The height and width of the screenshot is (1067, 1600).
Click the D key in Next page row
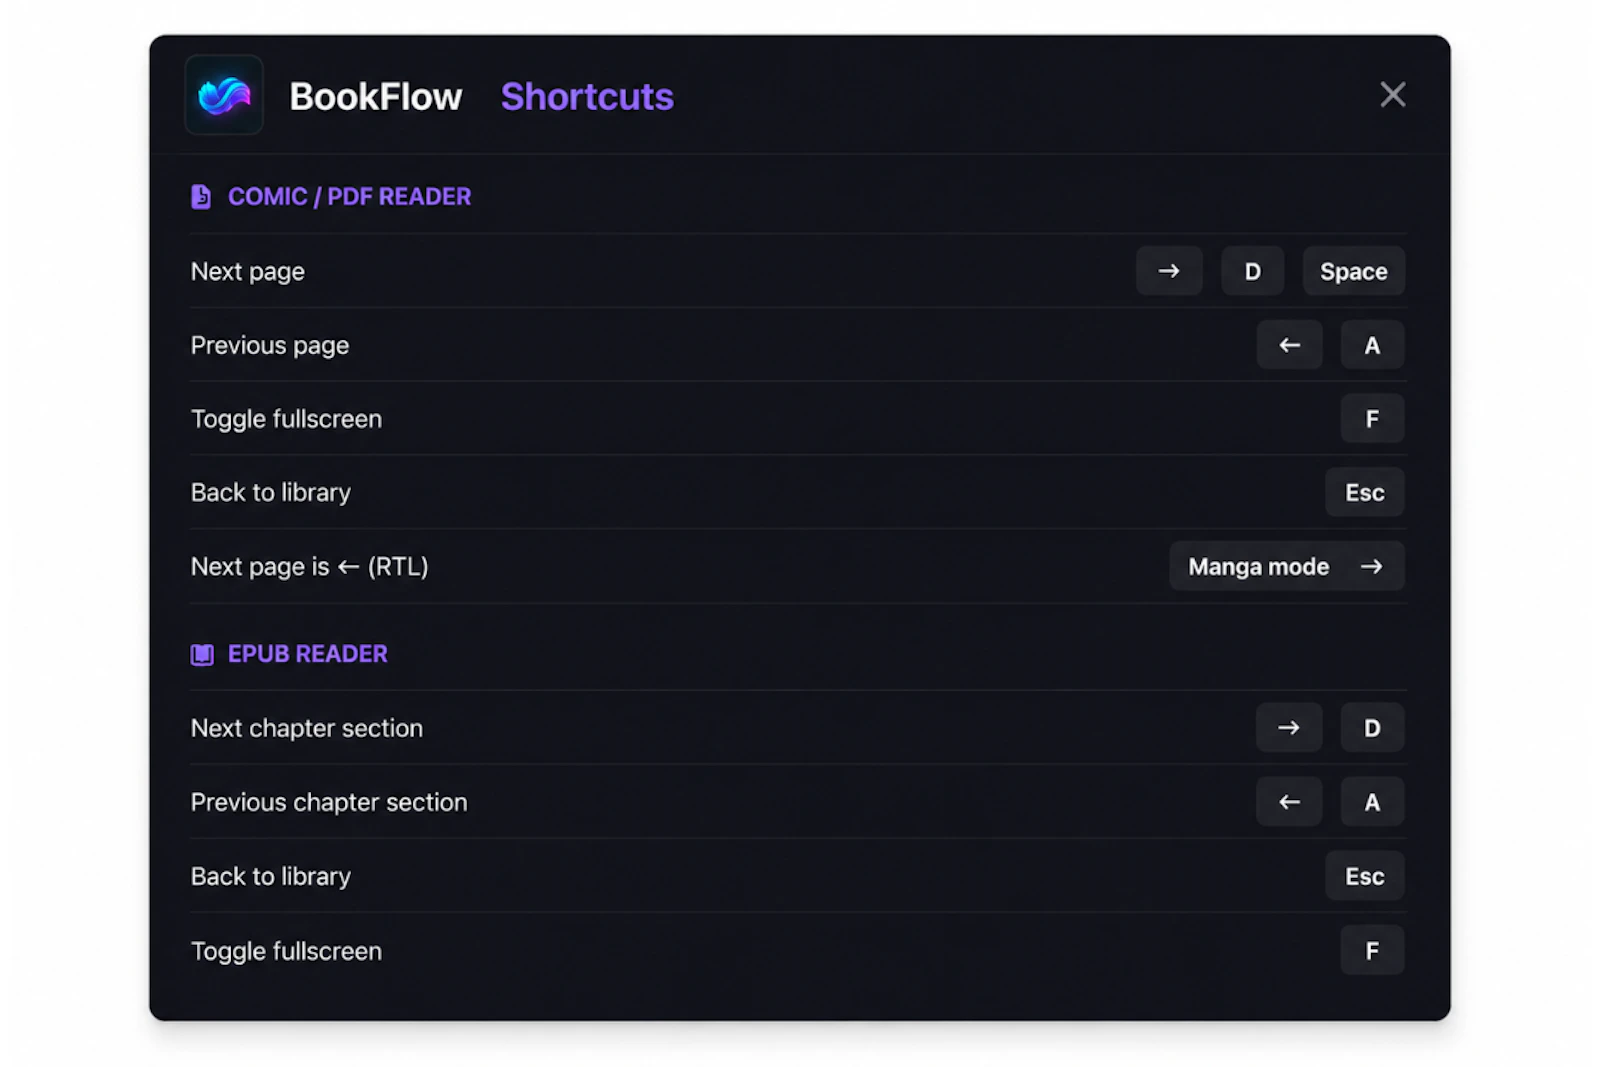coord(1252,271)
